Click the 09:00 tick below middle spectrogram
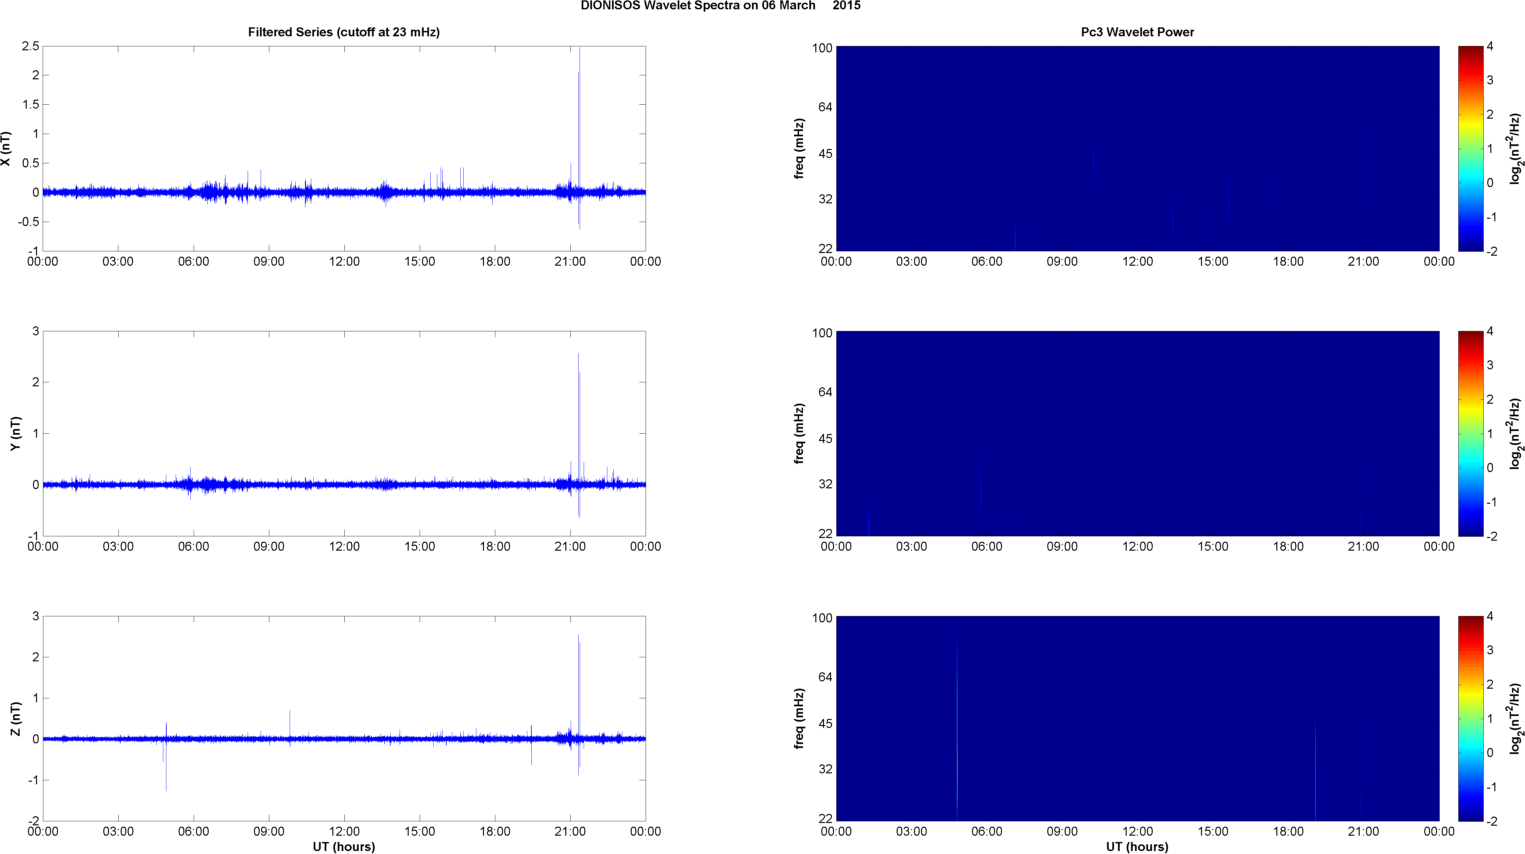Viewport: 1525px width, 854px height. pyautogui.click(x=1062, y=547)
